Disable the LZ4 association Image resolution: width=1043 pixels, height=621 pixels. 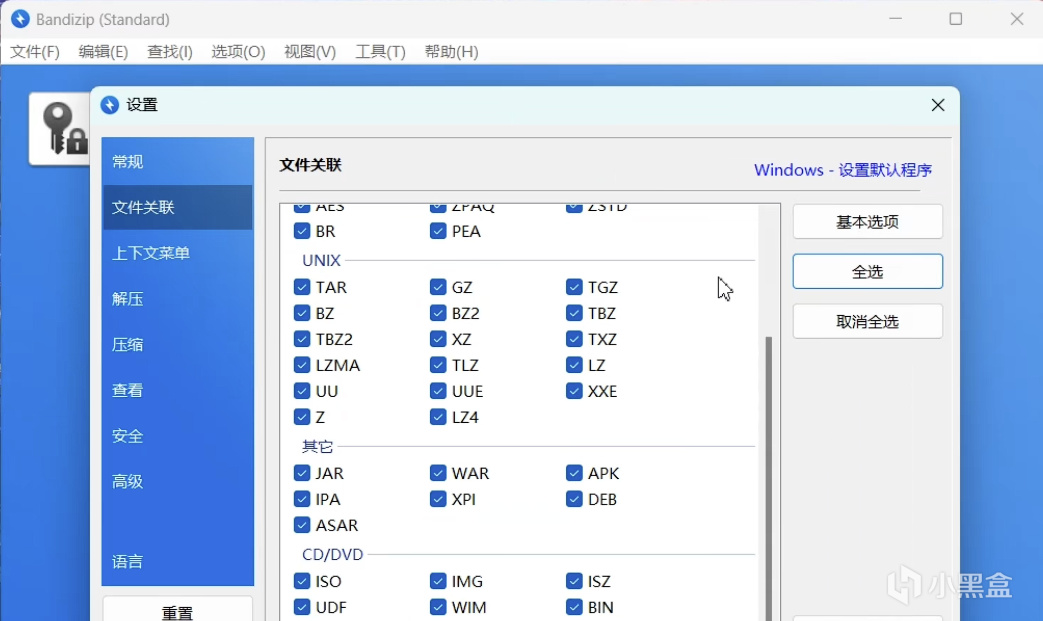438,416
